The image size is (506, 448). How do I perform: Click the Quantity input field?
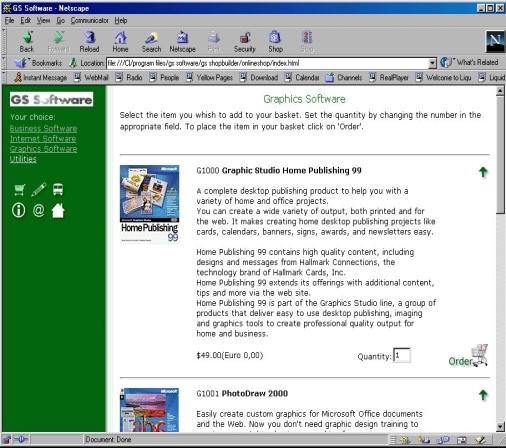(402, 355)
